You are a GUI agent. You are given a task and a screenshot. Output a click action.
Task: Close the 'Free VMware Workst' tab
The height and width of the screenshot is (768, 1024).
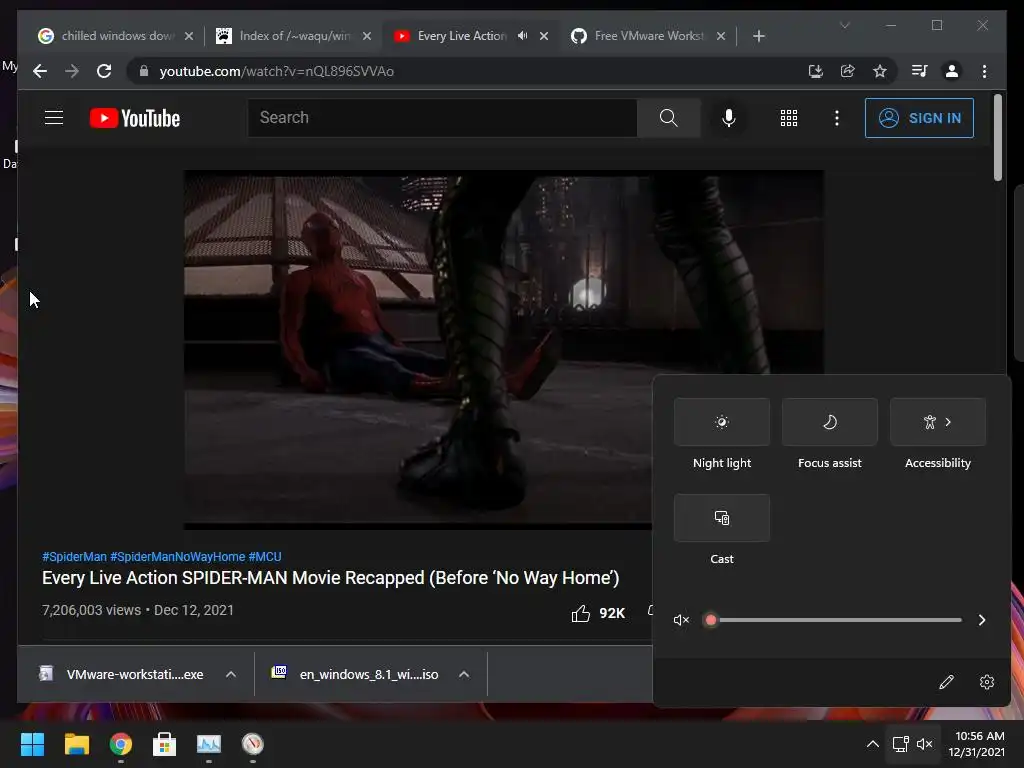tap(721, 36)
